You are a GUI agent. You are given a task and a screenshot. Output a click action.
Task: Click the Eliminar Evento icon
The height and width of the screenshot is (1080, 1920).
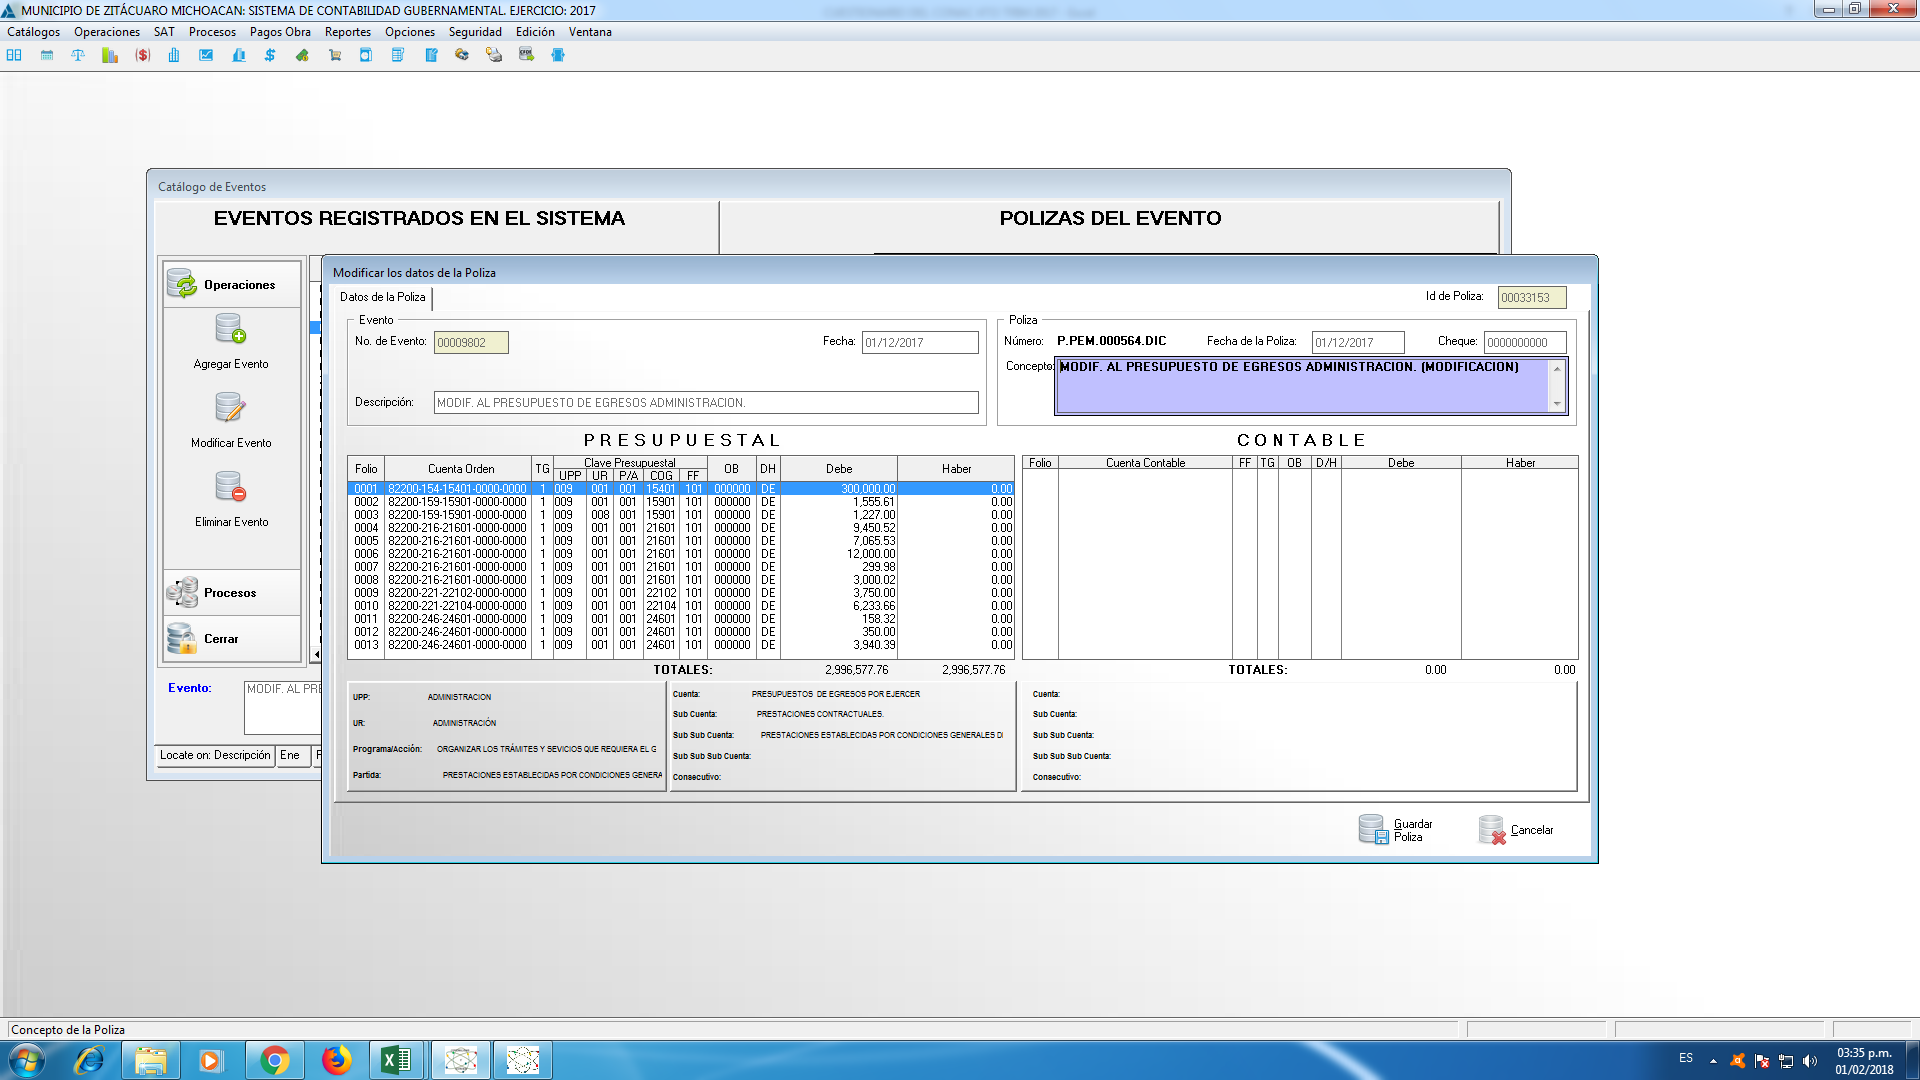[231, 487]
